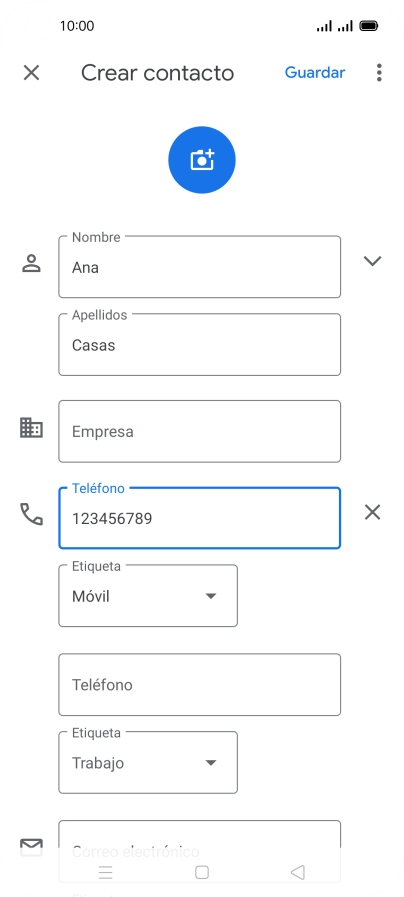
Task: Select the Empresa input field
Action: (x=200, y=431)
